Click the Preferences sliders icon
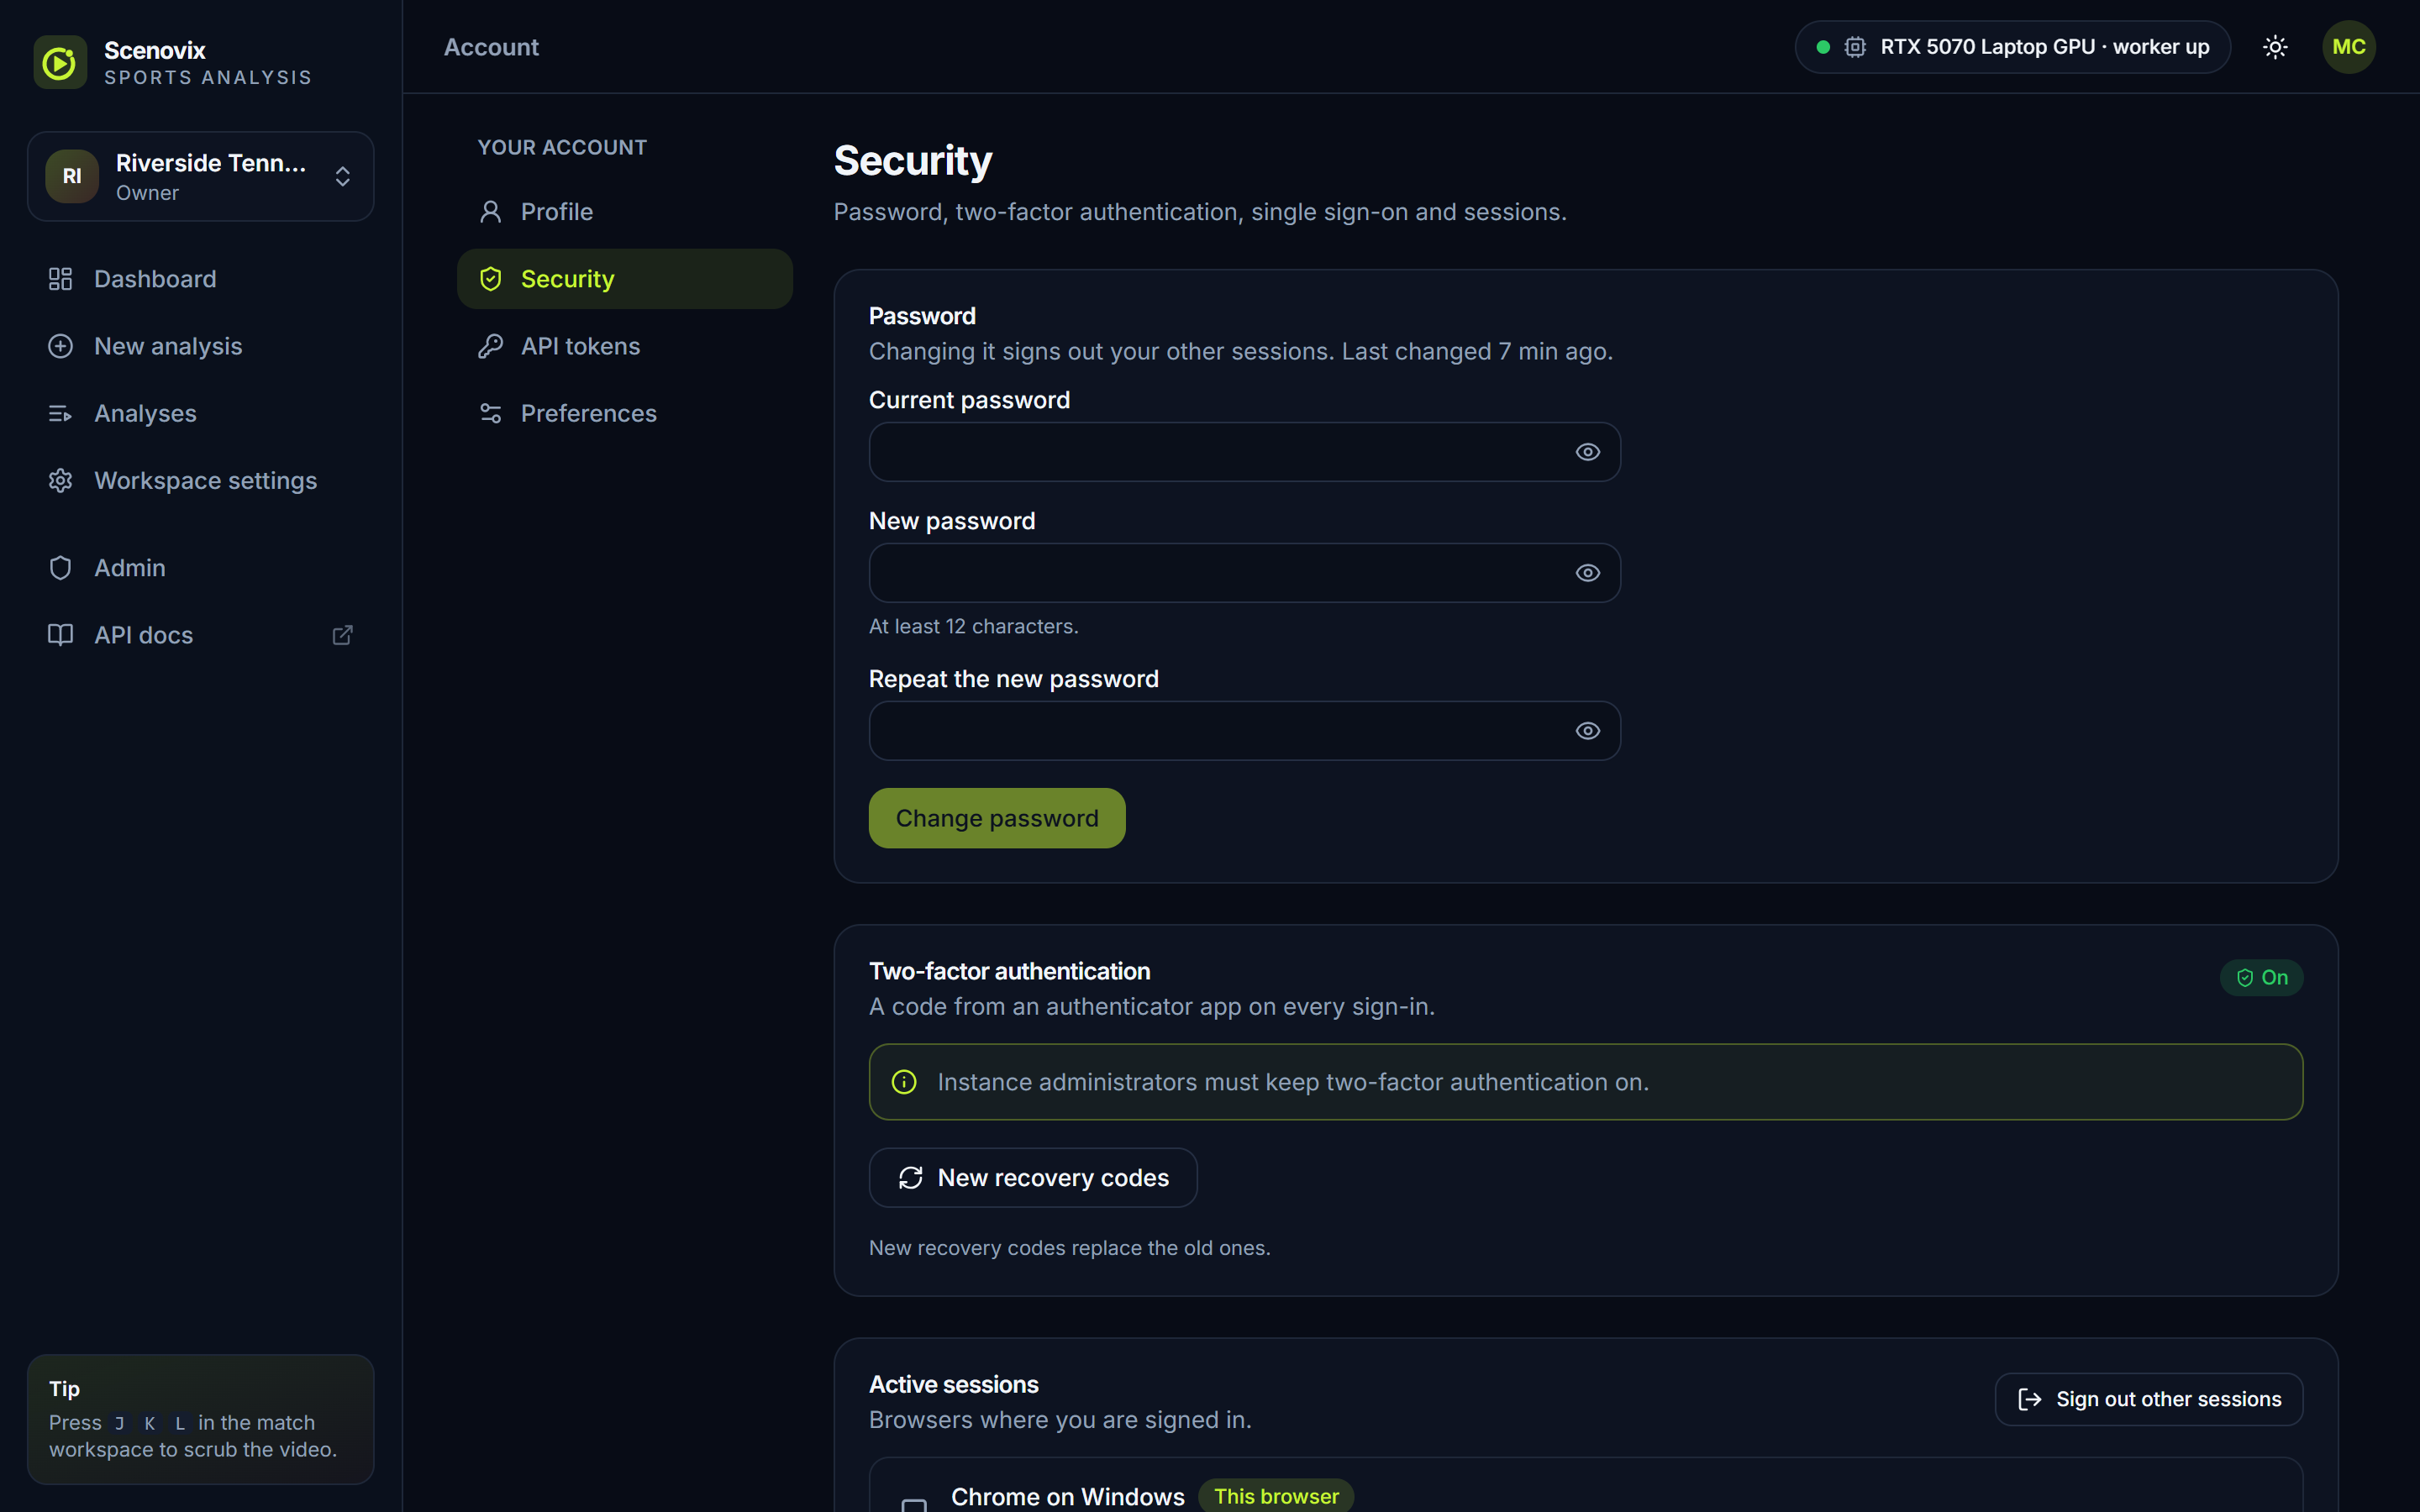Image resolution: width=2420 pixels, height=1512 pixels. pos(490,413)
